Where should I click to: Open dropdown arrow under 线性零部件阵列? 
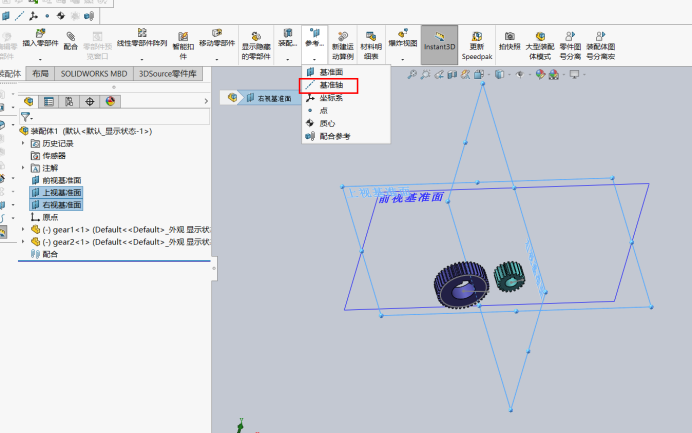(x=142, y=59)
